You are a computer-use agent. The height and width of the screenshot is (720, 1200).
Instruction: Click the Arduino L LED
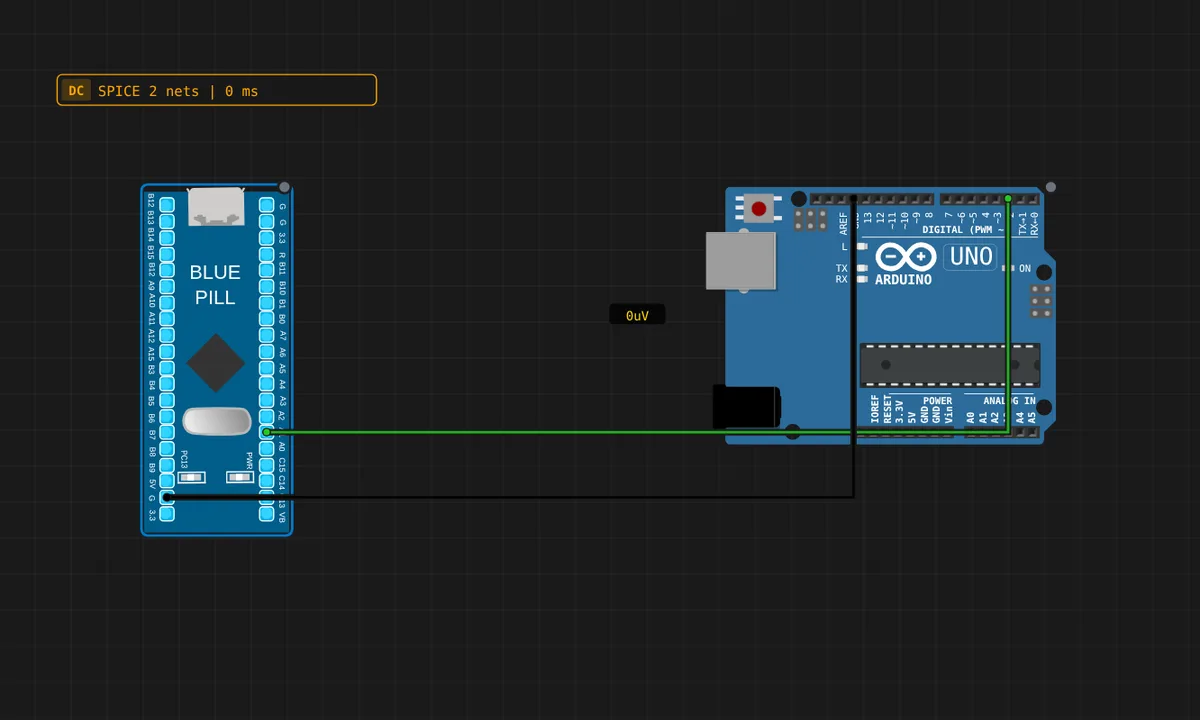[x=861, y=246]
